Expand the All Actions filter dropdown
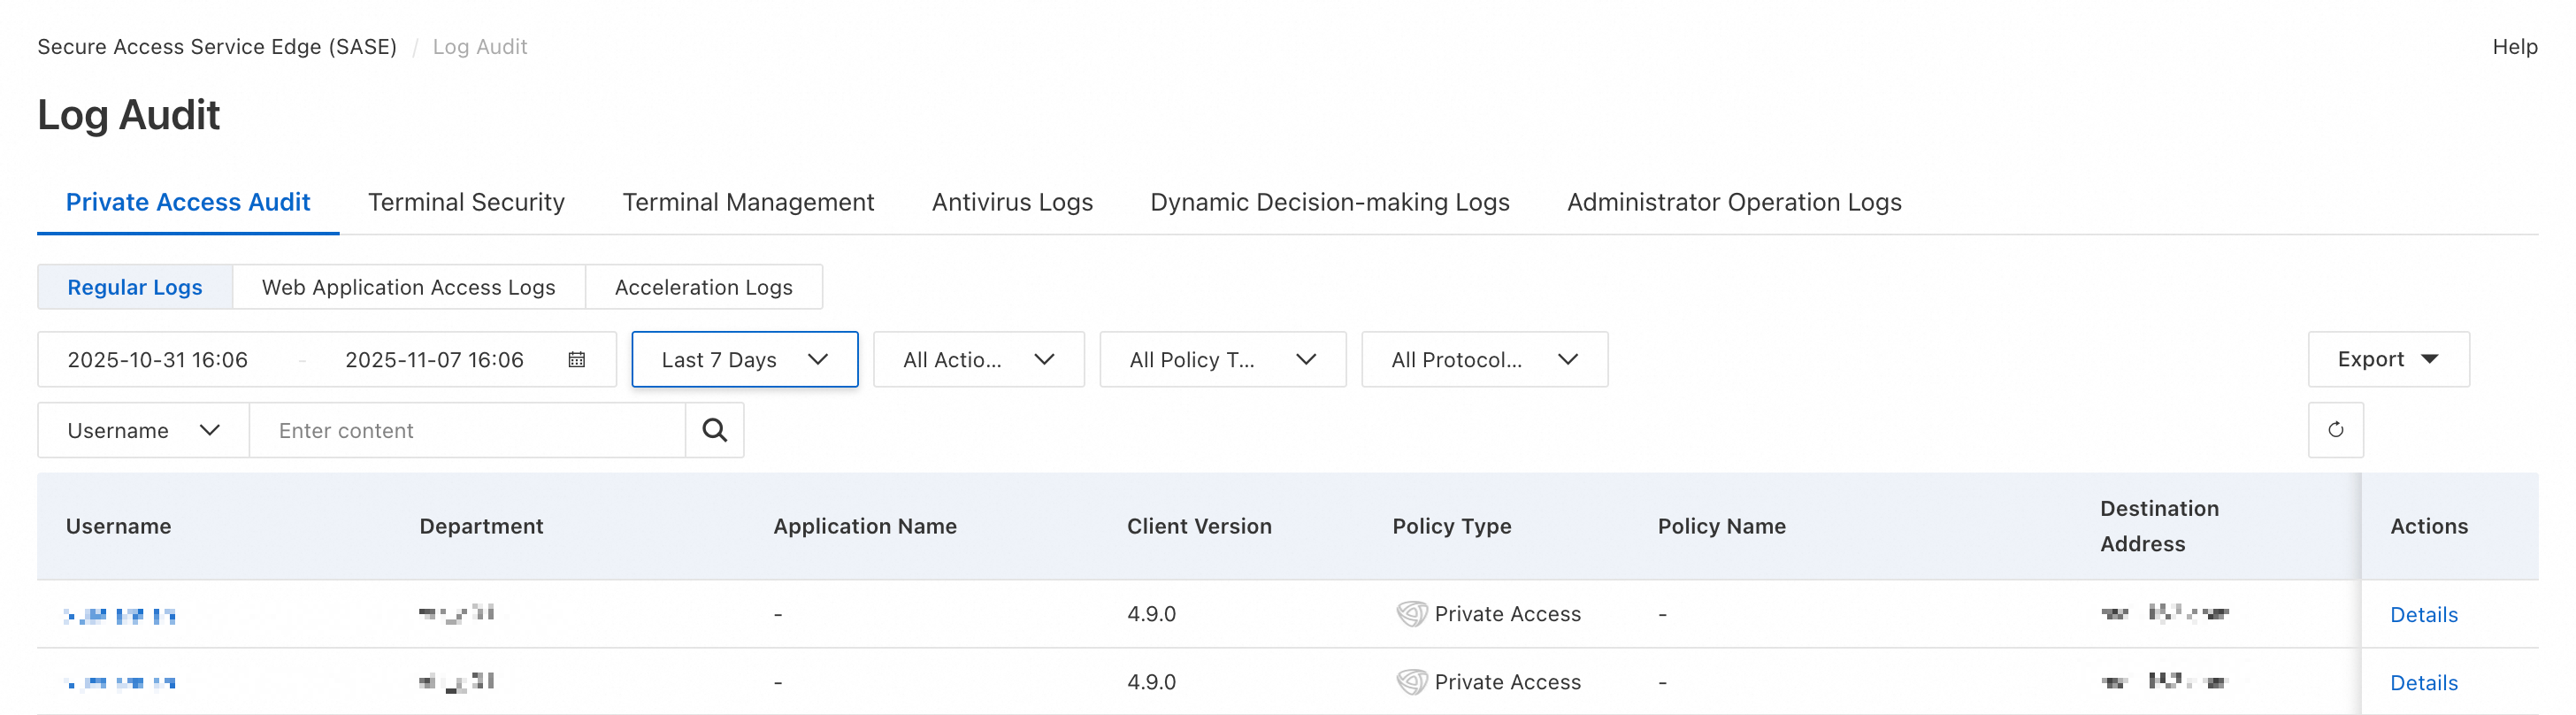The height and width of the screenshot is (715, 2576). point(978,360)
